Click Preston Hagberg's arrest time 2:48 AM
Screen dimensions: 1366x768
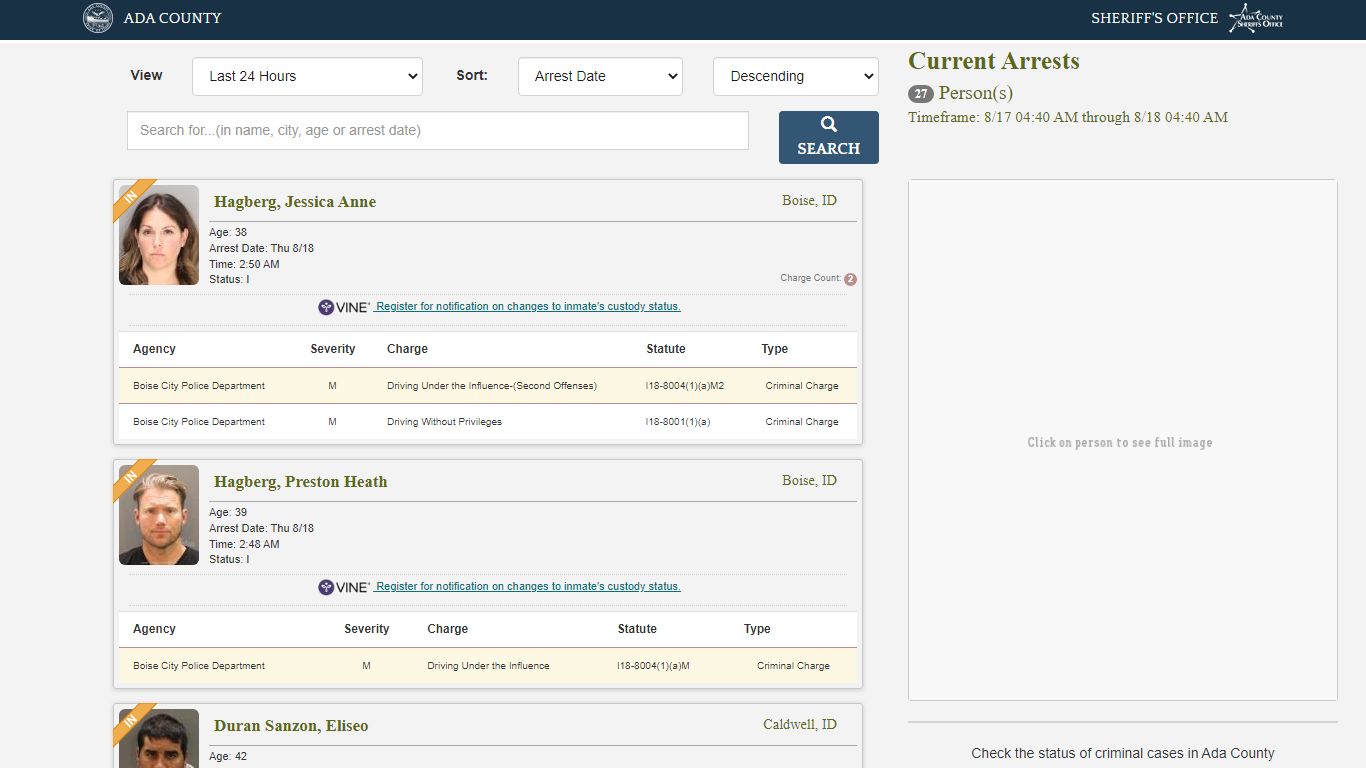(x=244, y=545)
